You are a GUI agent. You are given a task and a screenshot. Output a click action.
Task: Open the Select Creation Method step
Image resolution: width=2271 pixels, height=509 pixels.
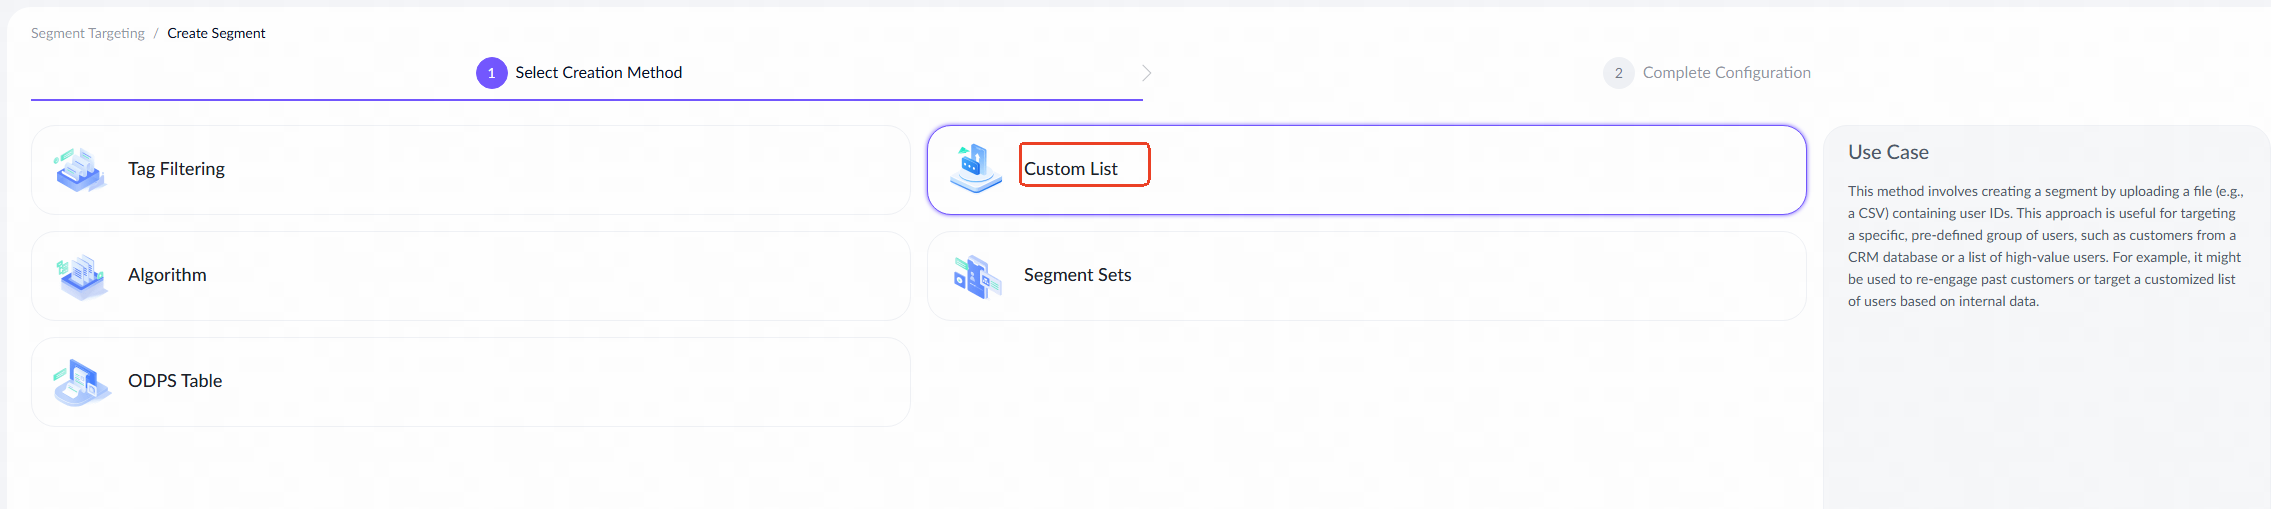[x=598, y=73]
